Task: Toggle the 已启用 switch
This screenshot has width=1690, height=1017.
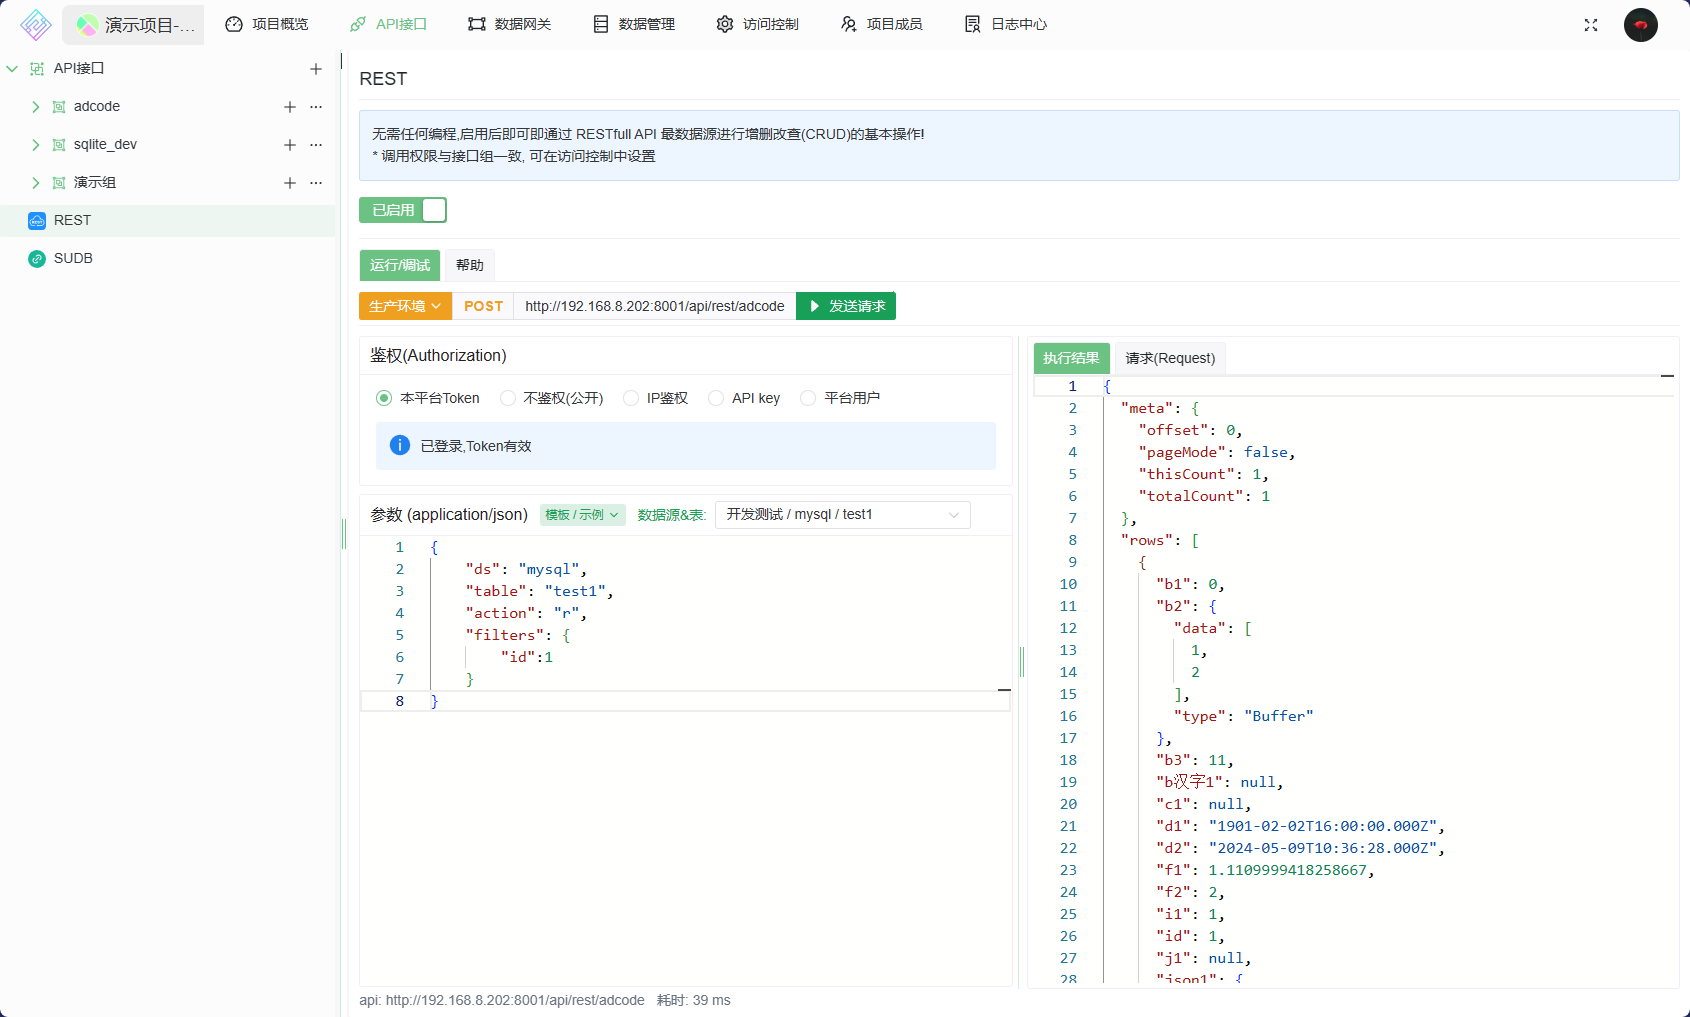Action: pos(403,210)
